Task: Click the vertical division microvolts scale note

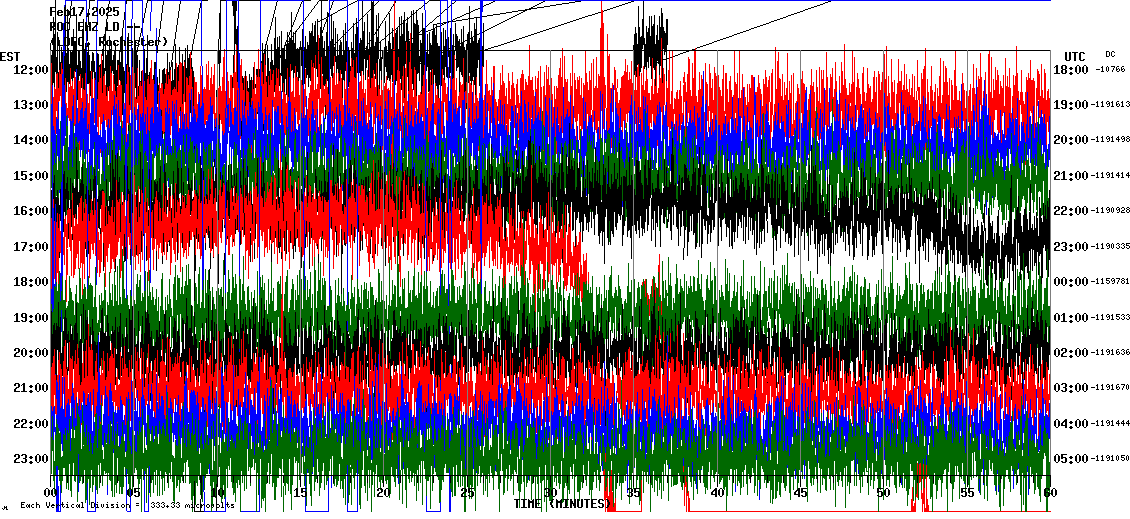Action: coord(128,506)
